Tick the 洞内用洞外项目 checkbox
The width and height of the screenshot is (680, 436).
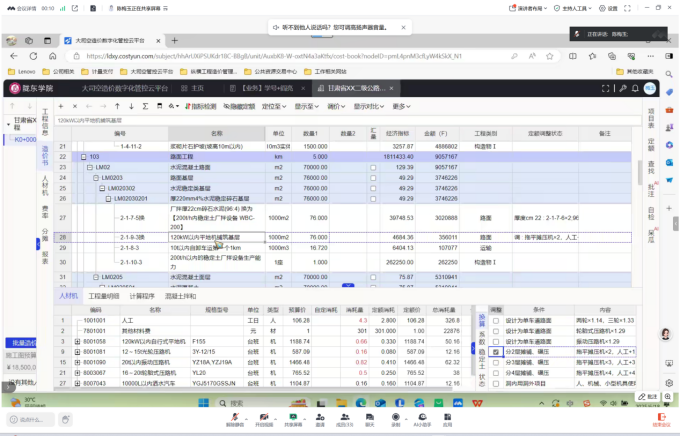pyautogui.click(x=496, y=382)
